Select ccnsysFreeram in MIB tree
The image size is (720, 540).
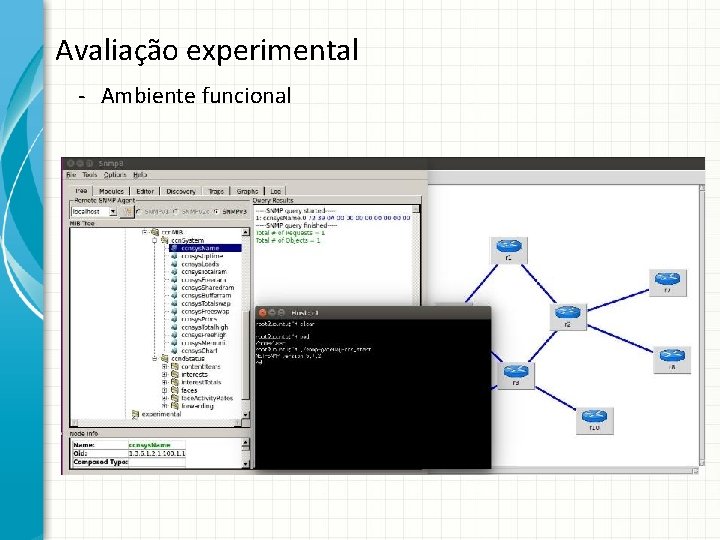203,280
